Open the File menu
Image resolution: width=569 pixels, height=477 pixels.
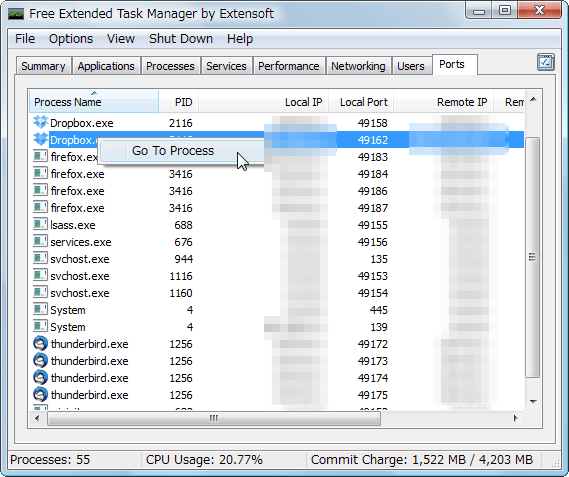click(x=25, y=38)
